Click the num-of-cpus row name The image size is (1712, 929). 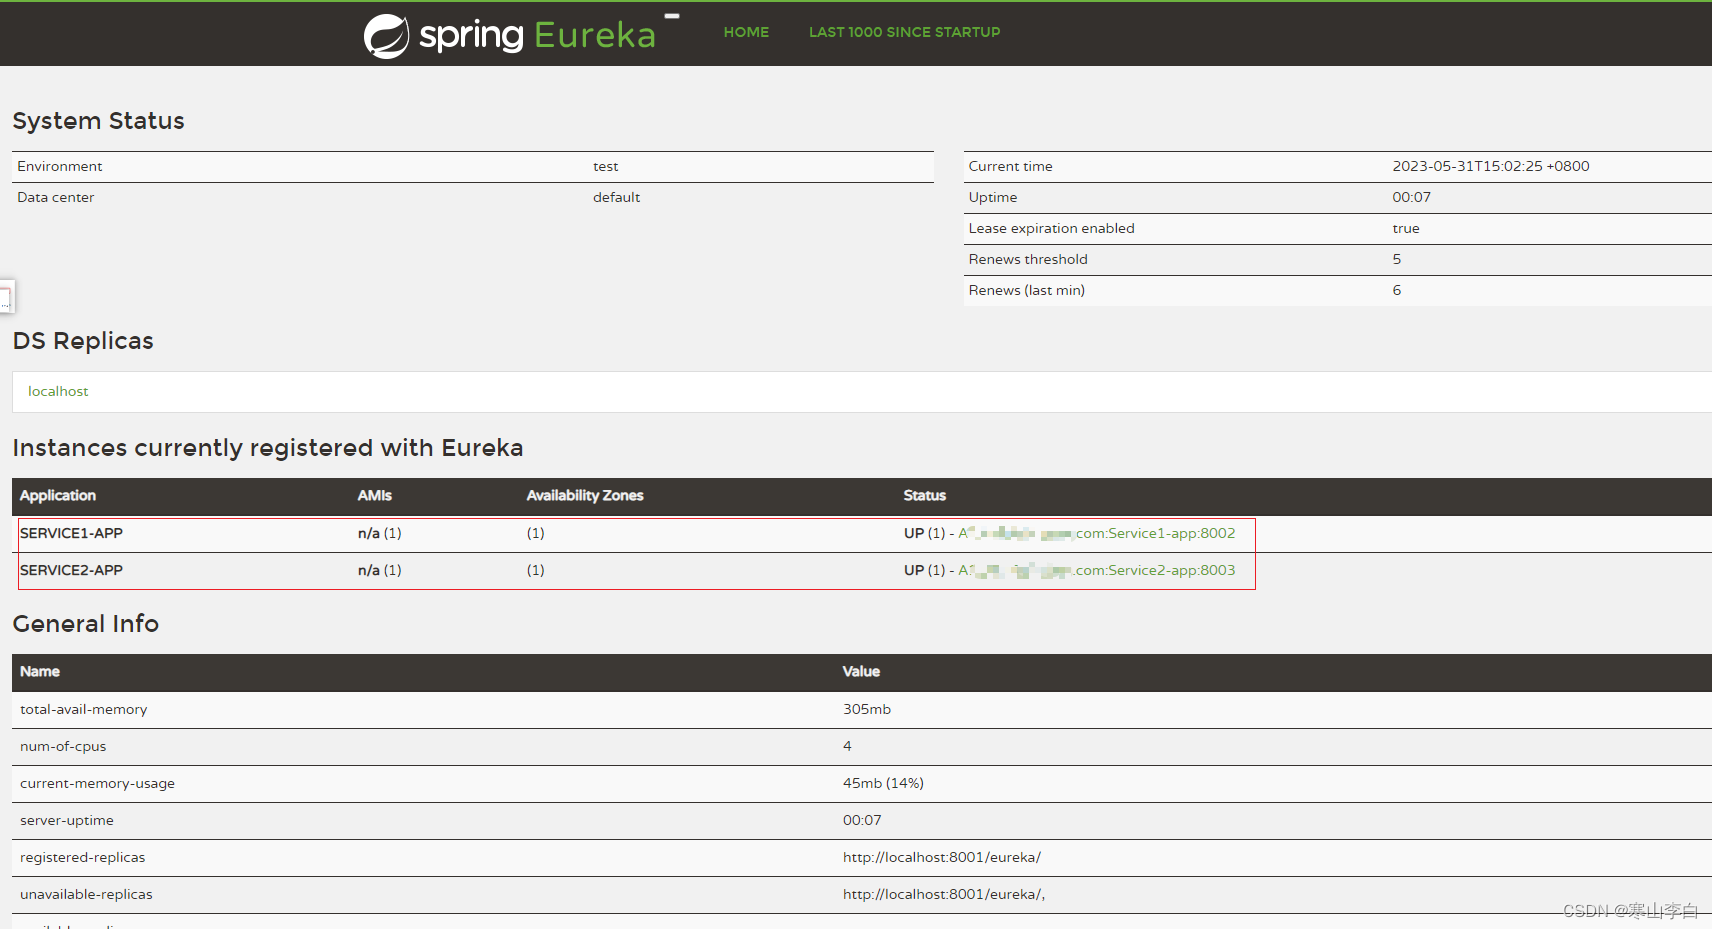63,746
